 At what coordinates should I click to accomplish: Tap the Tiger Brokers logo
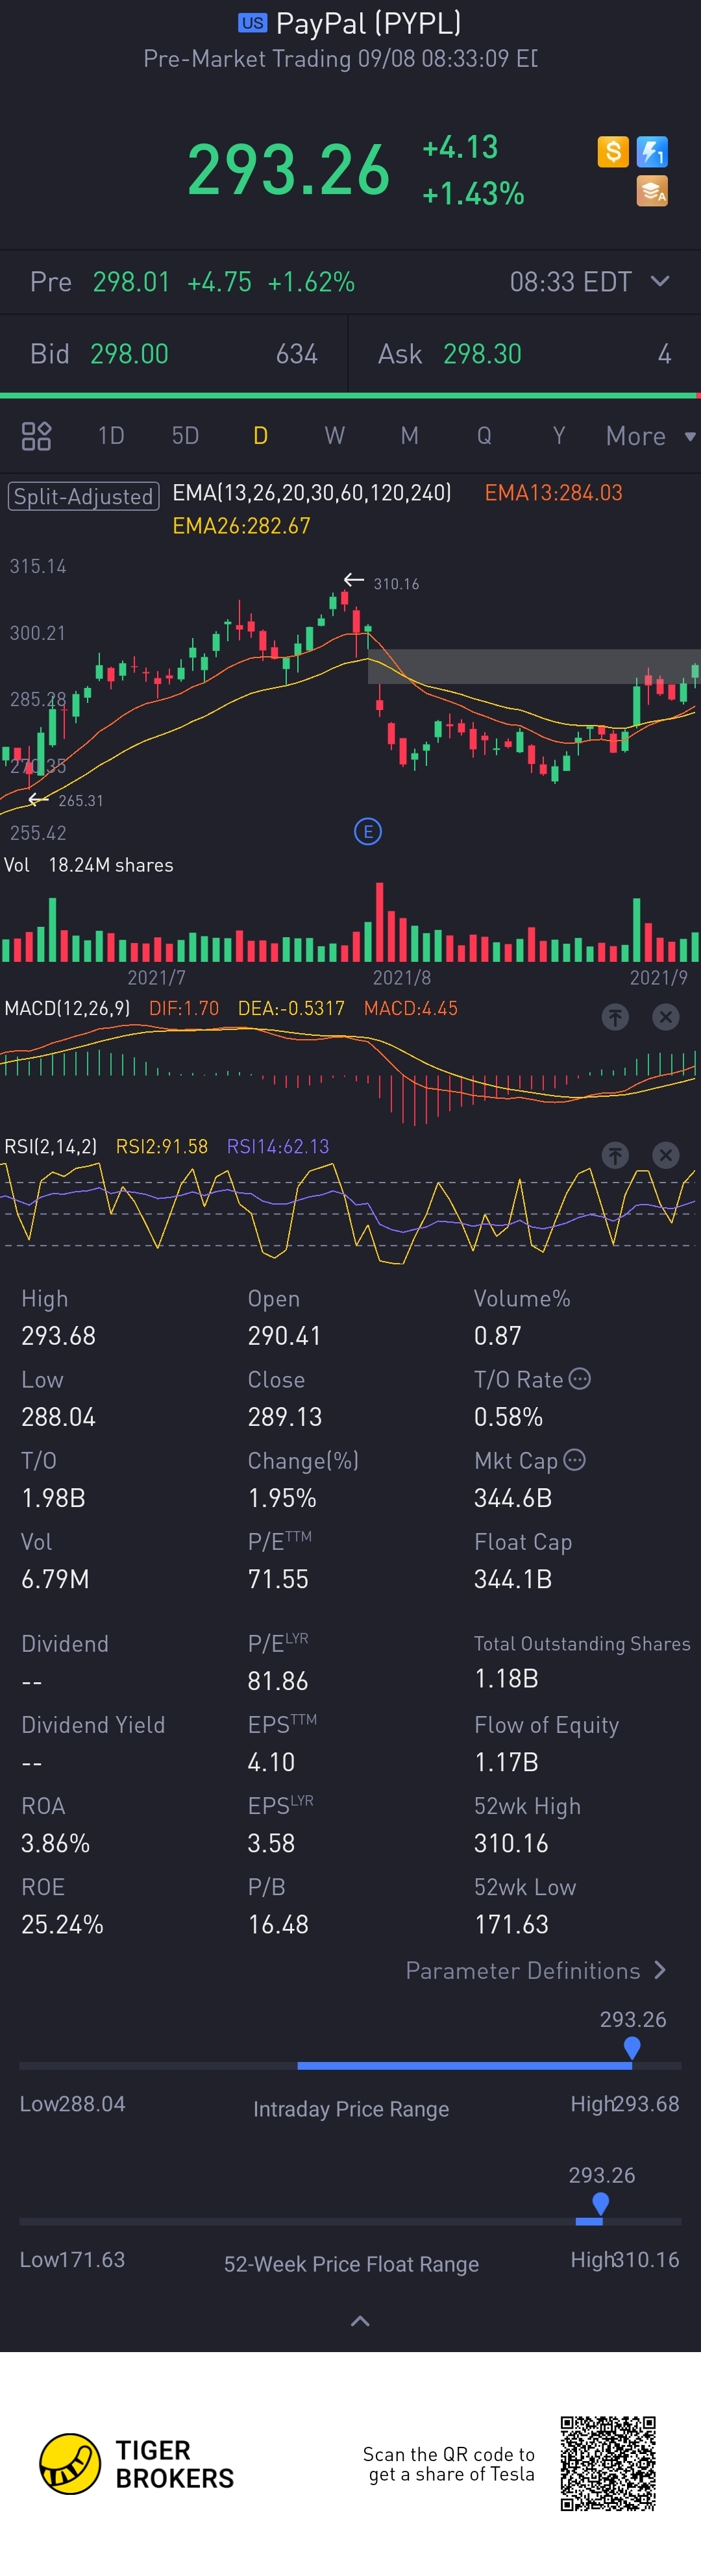(x=136, y=2464)
